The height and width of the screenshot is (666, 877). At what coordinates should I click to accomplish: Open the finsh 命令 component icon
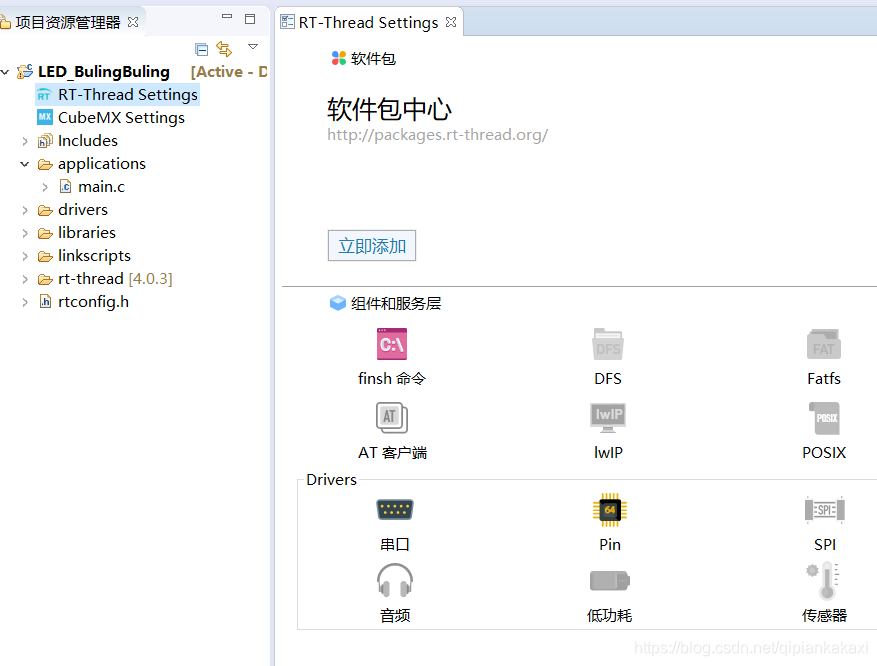click(x=392, y=344)
